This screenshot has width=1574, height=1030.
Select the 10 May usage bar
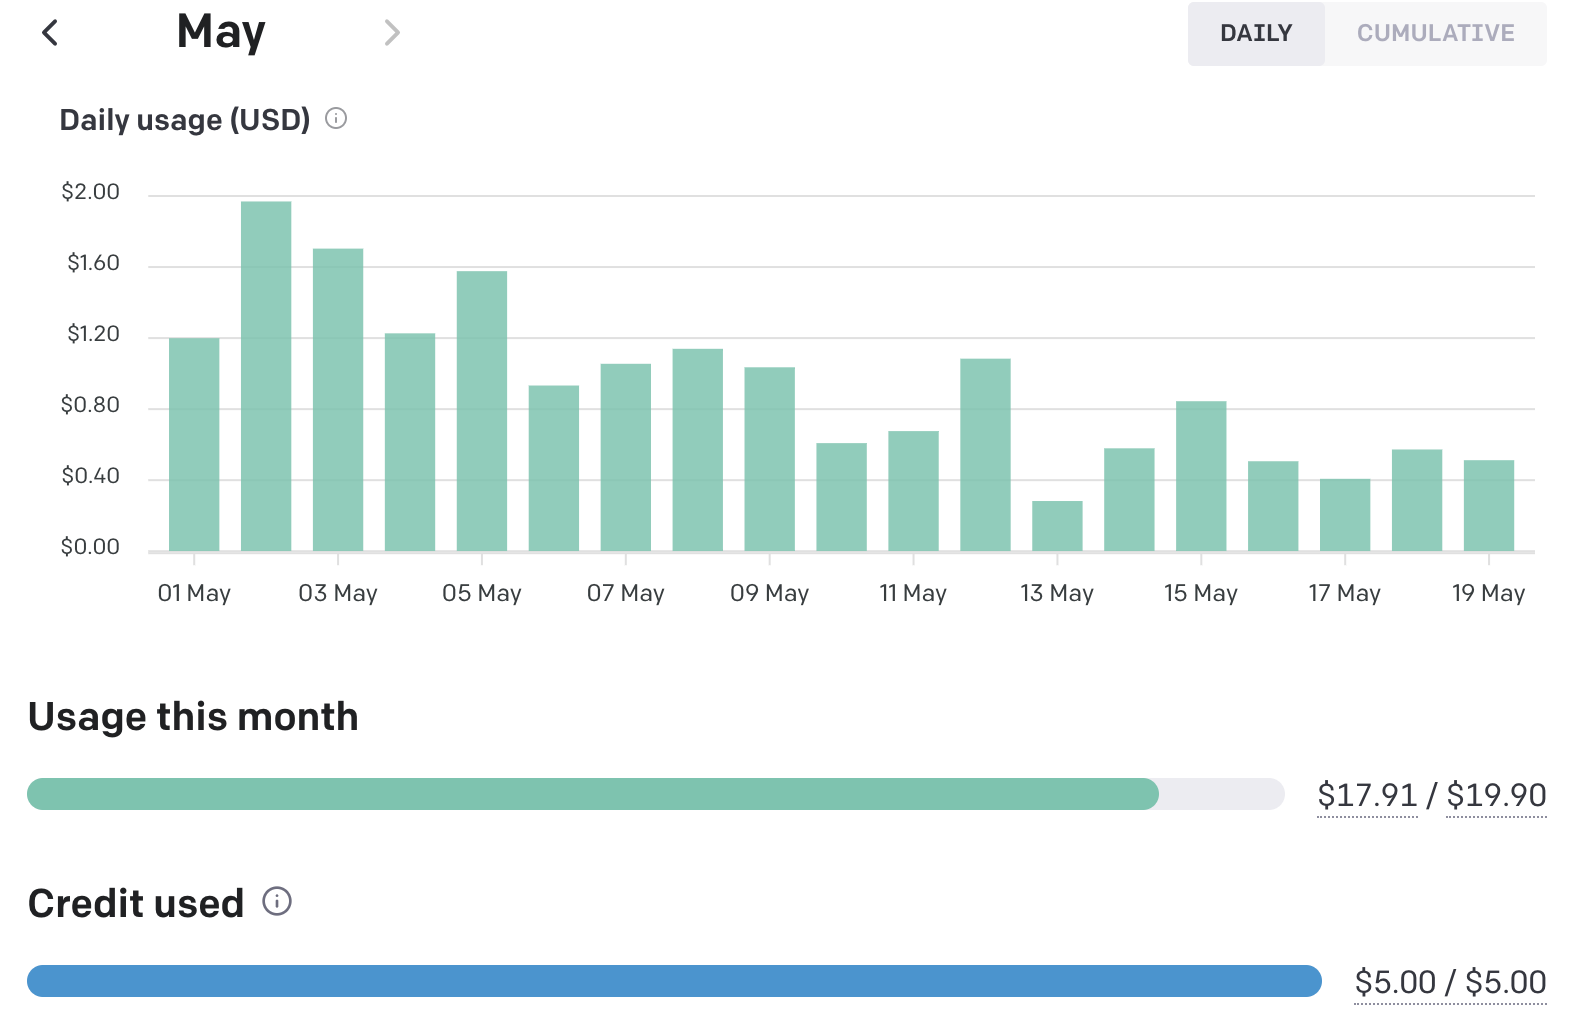click(842, 497)
